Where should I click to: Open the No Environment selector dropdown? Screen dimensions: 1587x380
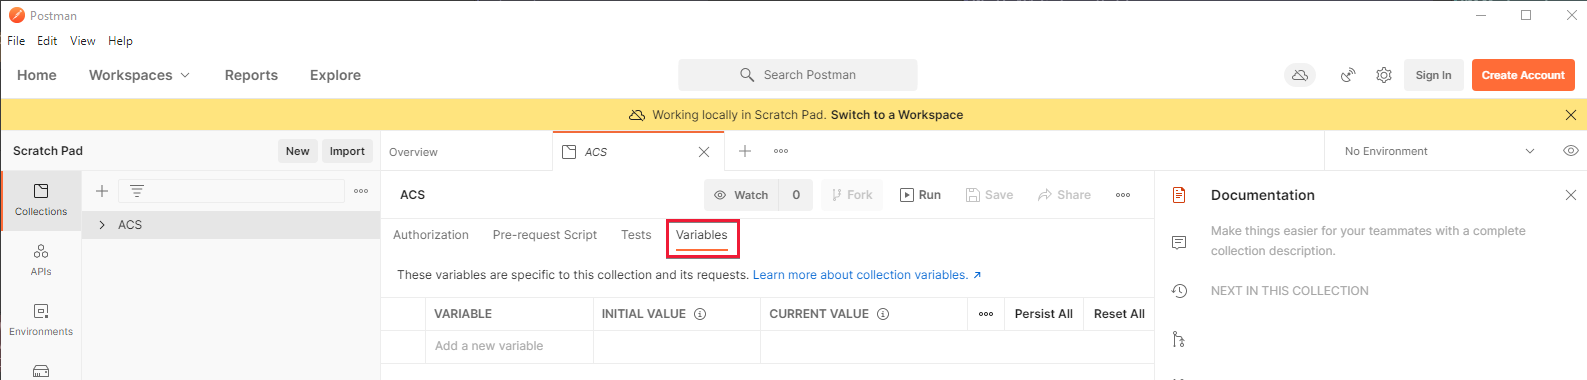pos(1439,151)
